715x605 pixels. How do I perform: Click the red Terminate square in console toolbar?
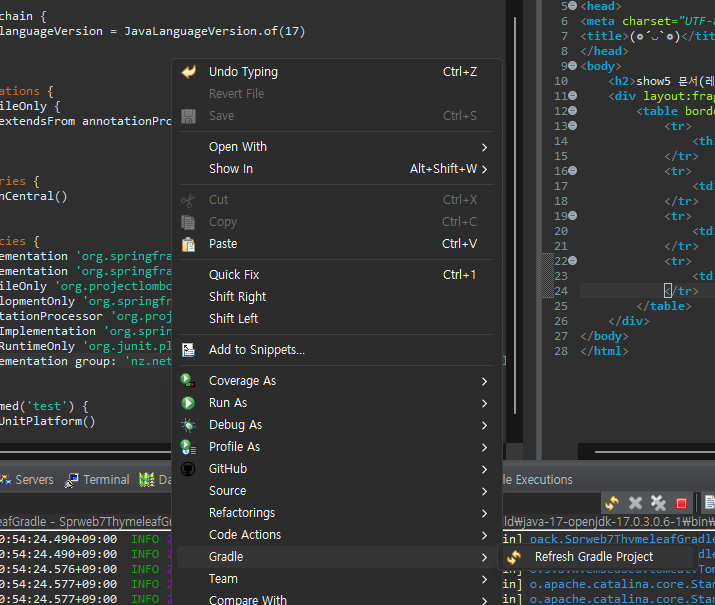coord(681,503)
